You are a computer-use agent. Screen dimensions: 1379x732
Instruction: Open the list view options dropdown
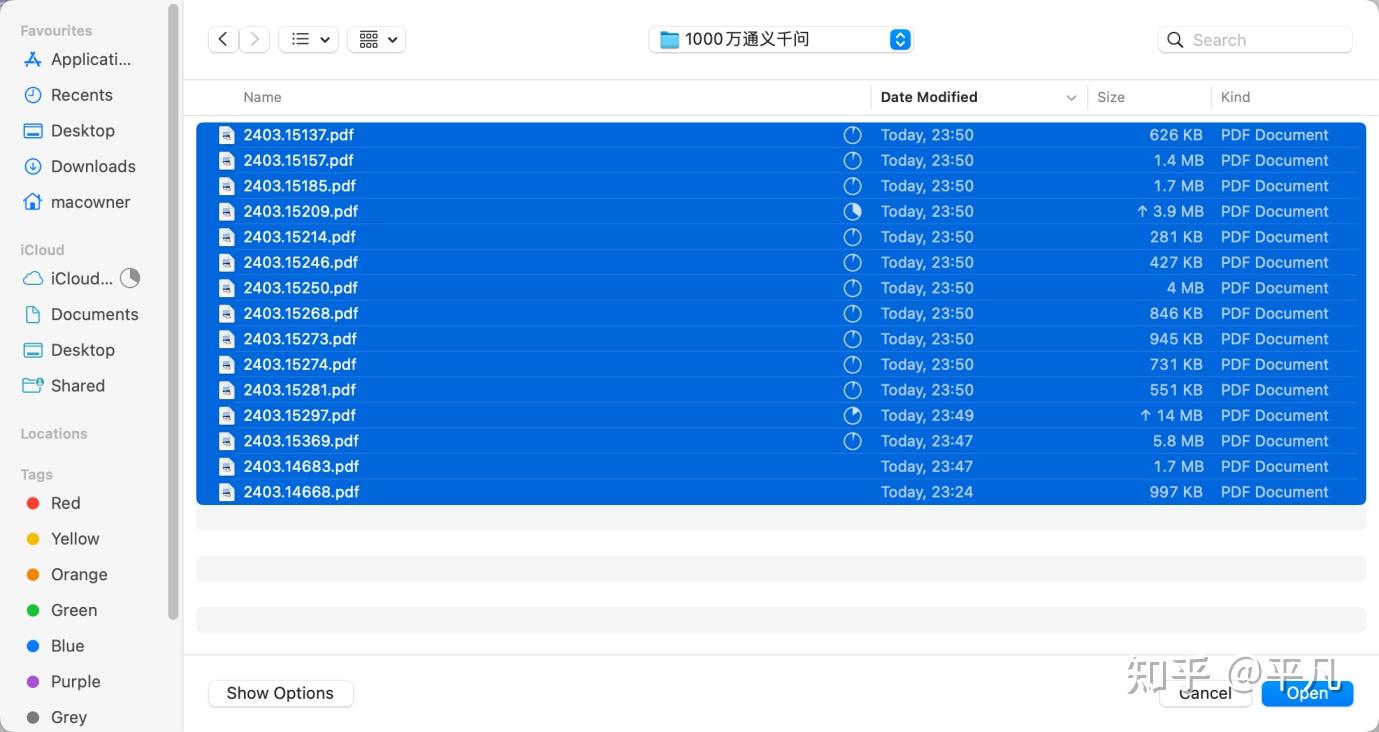point(309,39)
